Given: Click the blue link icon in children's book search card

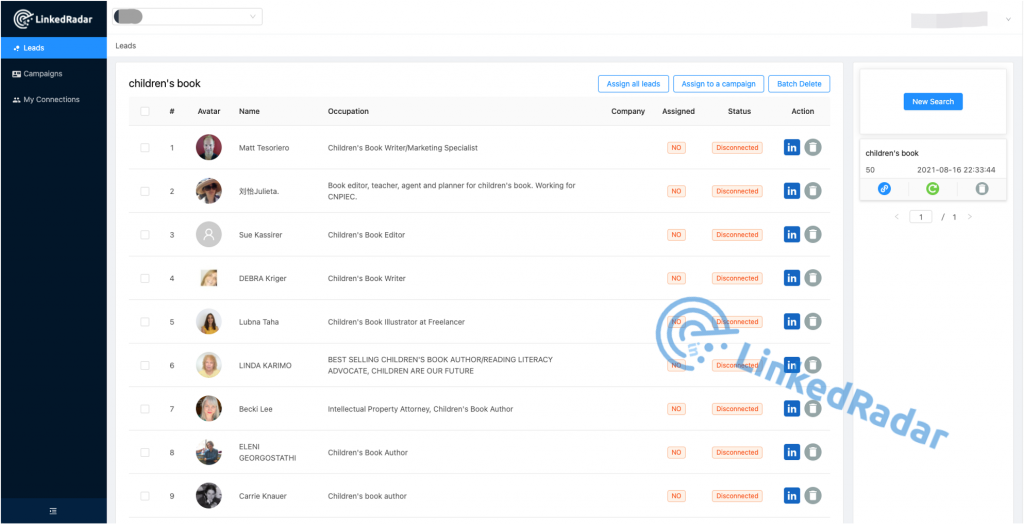Looking at the screenshot, I should click(884, 188).
